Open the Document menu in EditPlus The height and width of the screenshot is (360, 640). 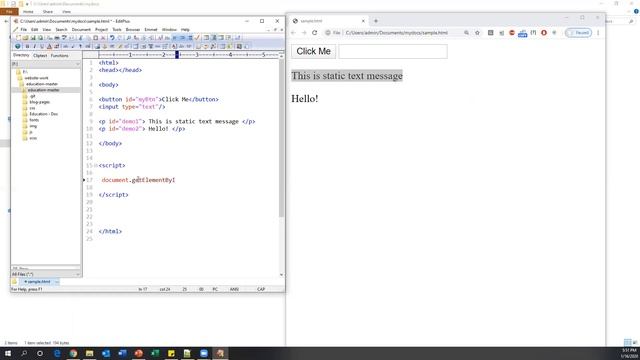[81, 29]
